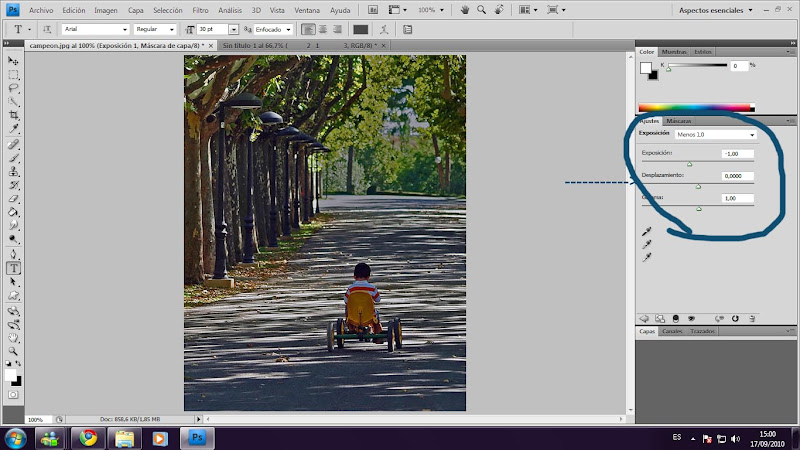Open the Windows Start button
The height and width of the screenshot is (450, 800).
[16, 438]
